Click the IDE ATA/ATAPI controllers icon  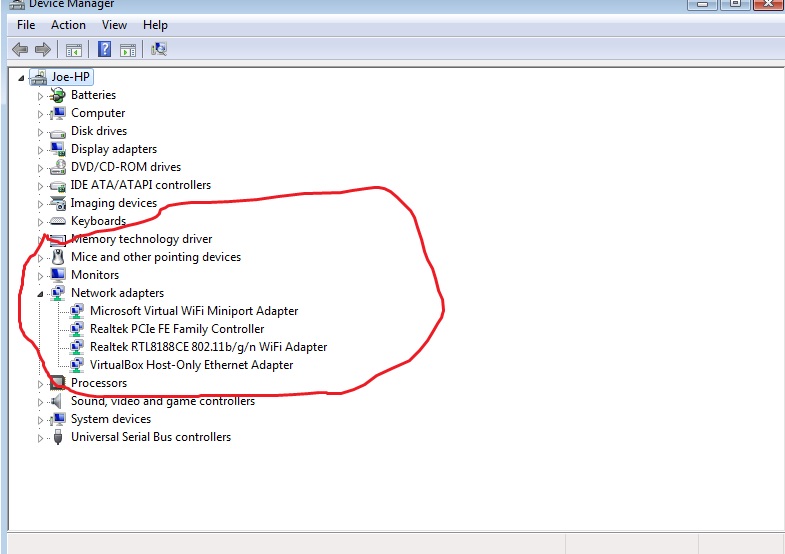(58, 186)
